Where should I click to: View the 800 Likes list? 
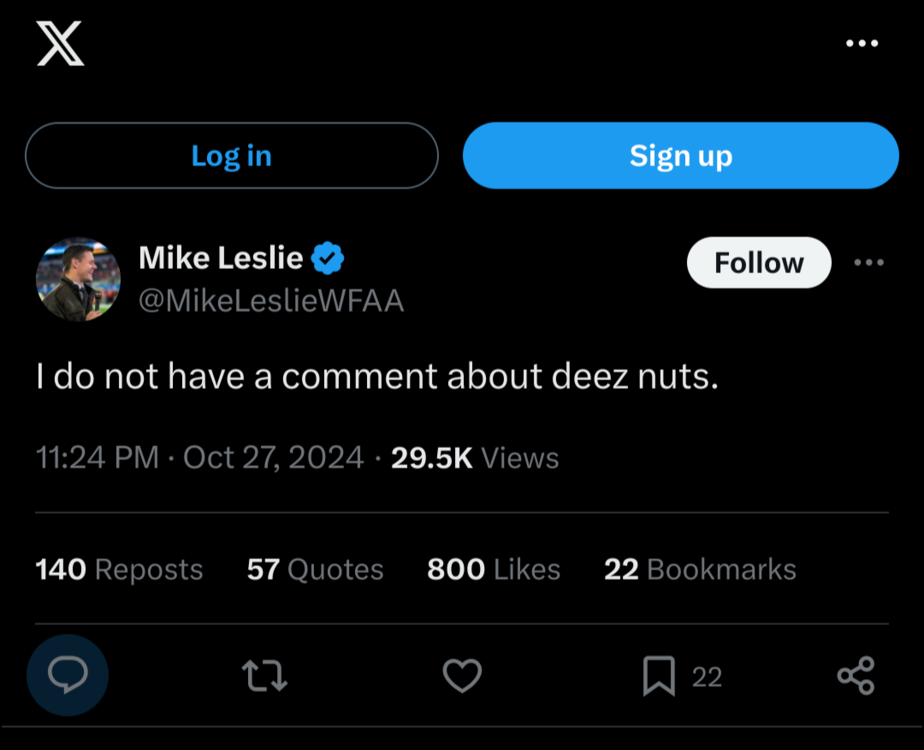(x=493, y=569)
